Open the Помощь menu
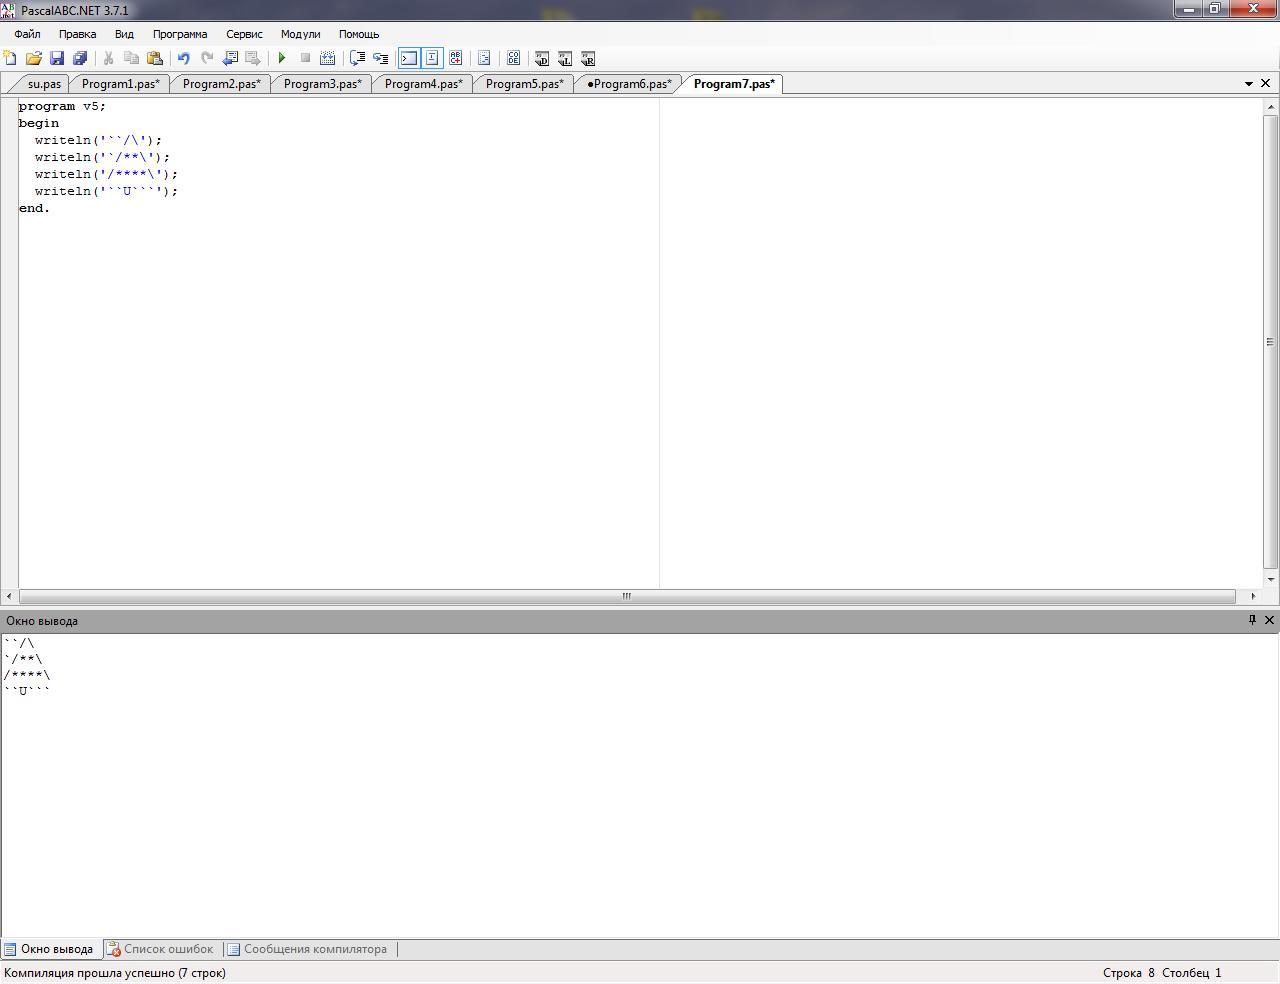Viewport: 1280px width, 984px height. tap(359, 34)
